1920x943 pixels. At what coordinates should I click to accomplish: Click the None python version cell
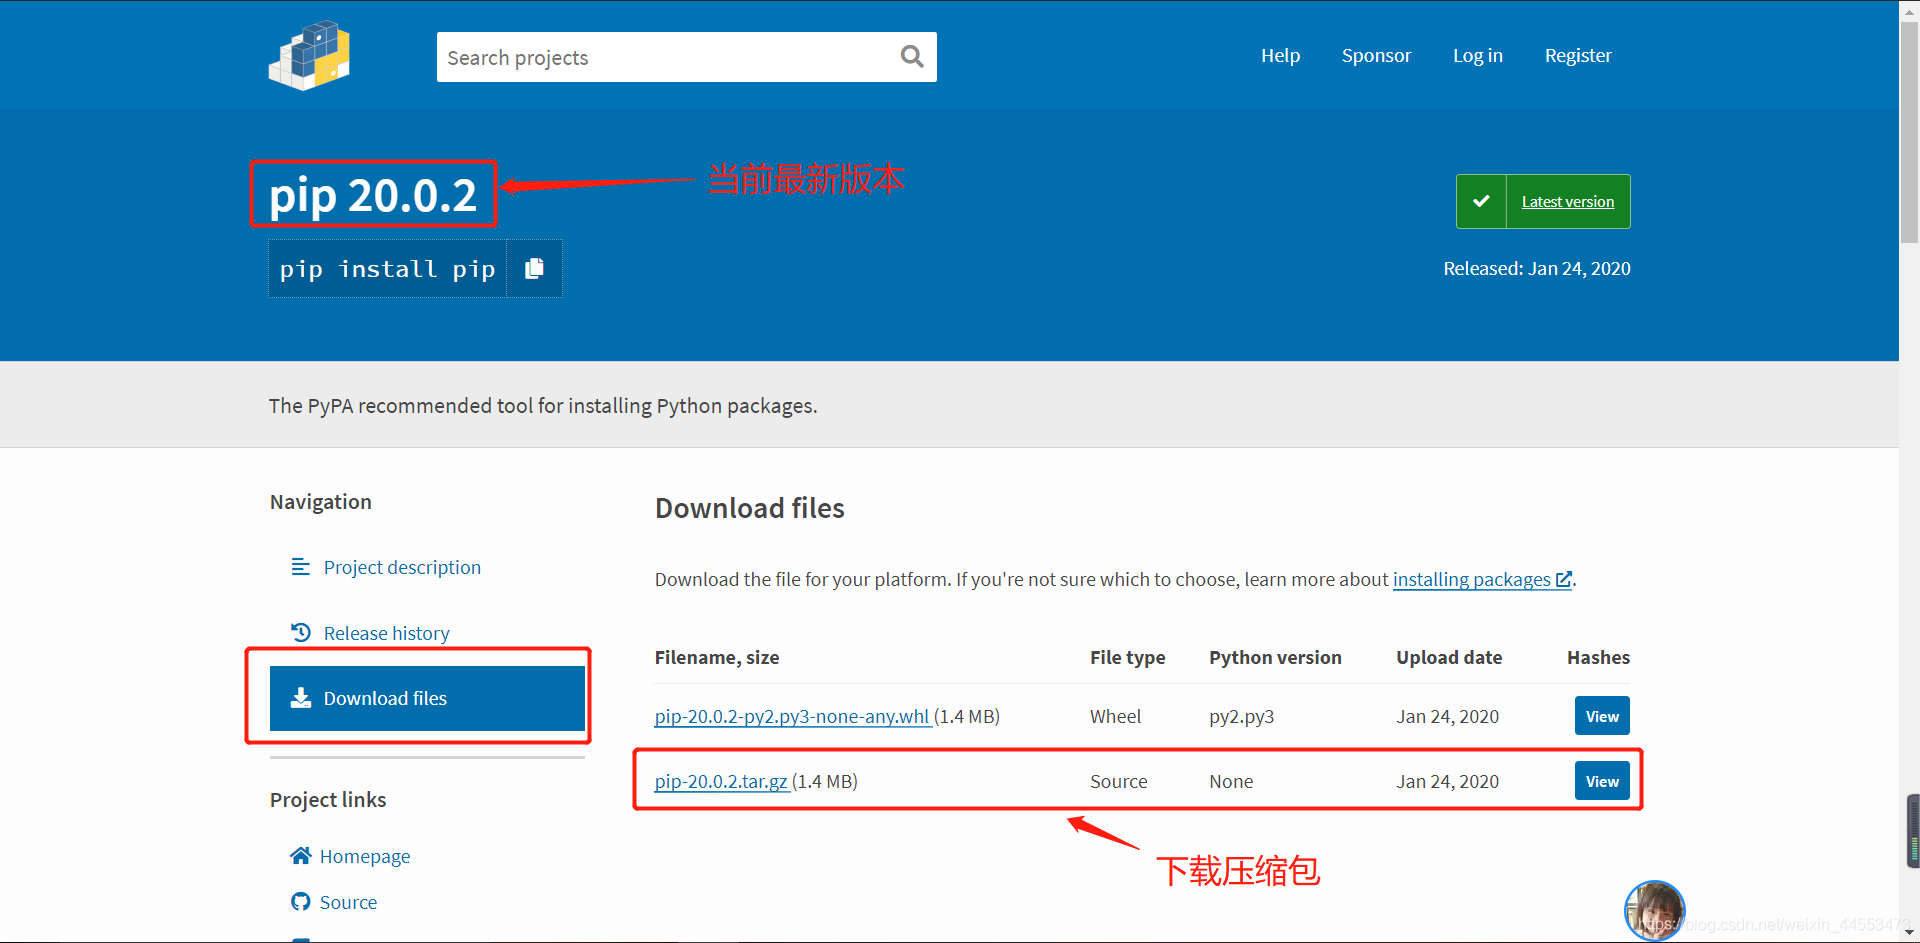pyautogui.click(x=1230, y=781)
